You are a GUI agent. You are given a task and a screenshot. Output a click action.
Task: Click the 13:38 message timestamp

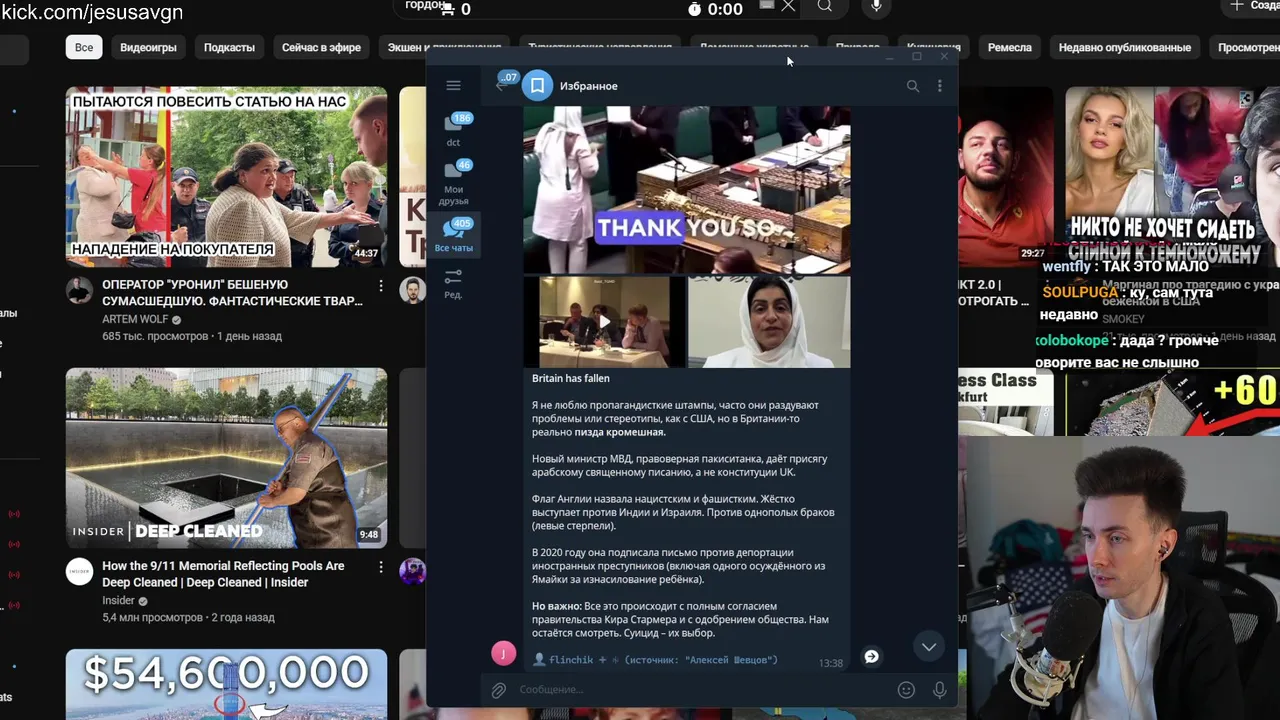(x=830, y=663)
